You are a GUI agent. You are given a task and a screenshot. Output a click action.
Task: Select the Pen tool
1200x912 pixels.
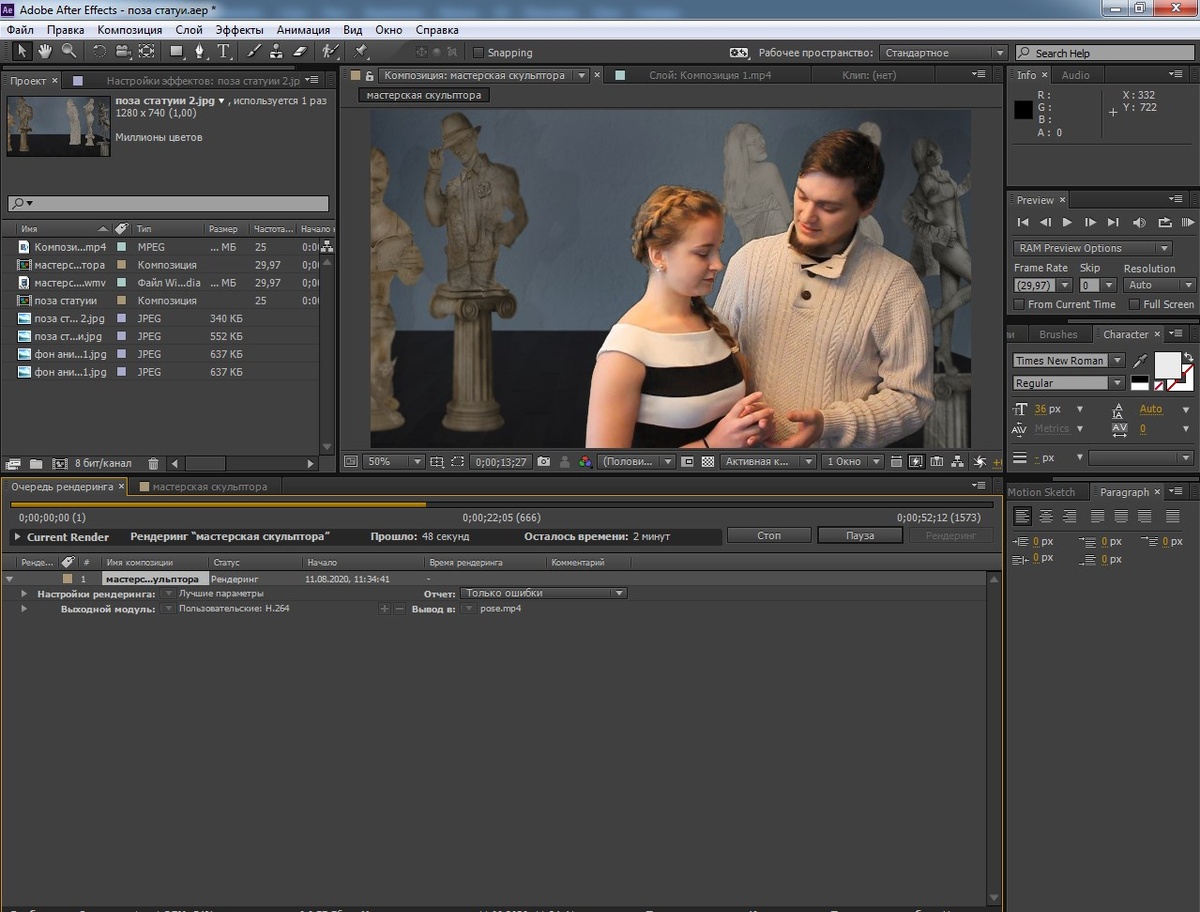(200, 51)
